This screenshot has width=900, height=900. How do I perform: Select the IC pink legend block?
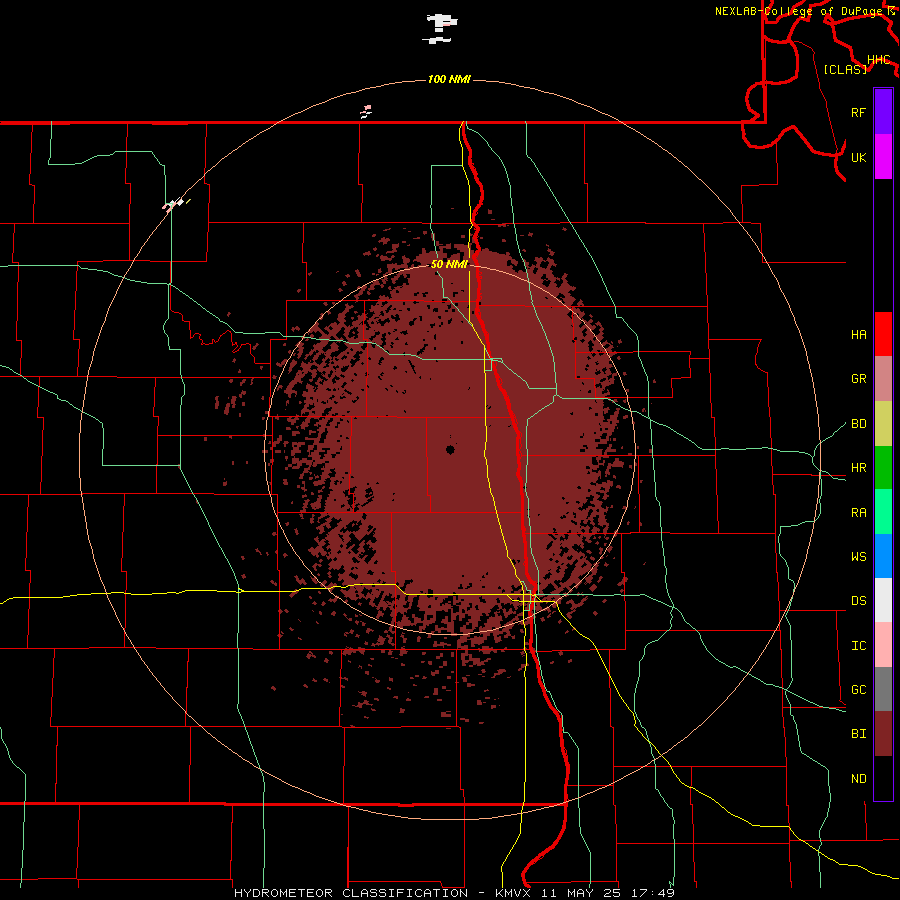pos(883,645)
